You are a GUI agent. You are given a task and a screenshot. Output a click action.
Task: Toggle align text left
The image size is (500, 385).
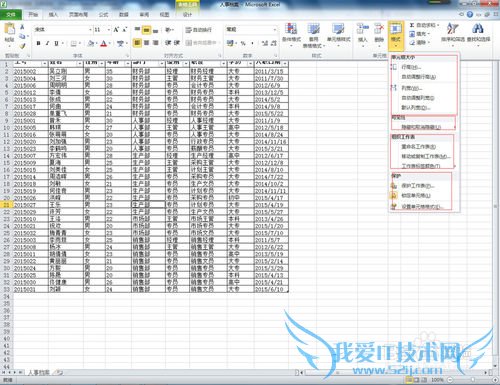[x=137, y=43]
